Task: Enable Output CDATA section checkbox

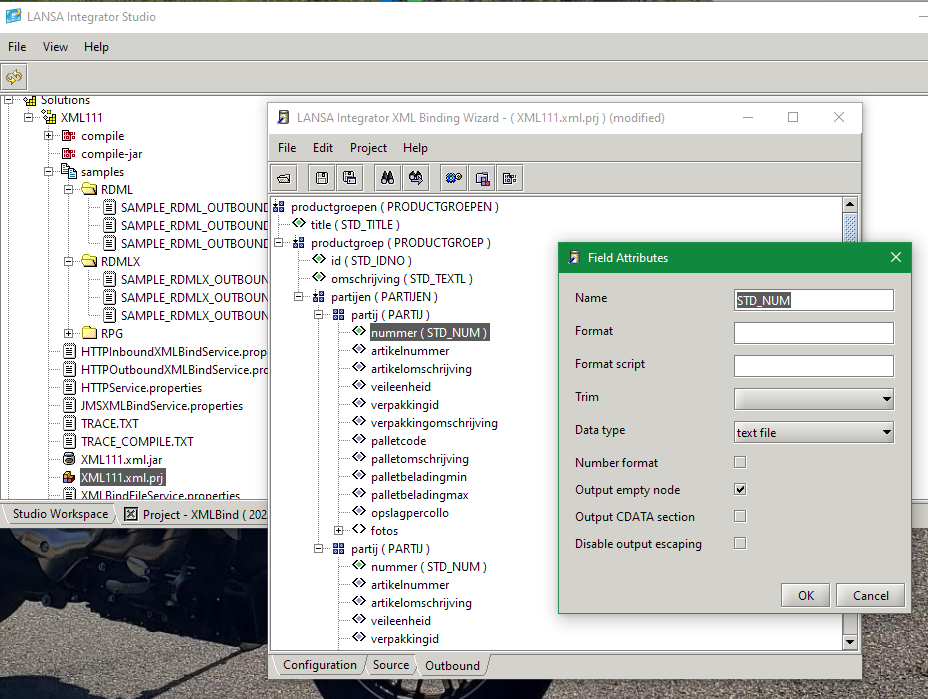Action: pyautogui.click(x=740, y=517)
